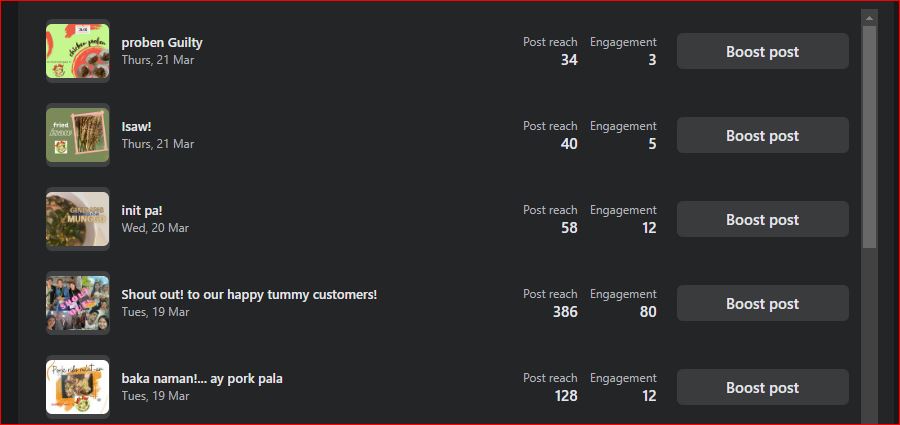Open the baka naman pork post thumbnail

pyautogui.click(x=77, y=387)
